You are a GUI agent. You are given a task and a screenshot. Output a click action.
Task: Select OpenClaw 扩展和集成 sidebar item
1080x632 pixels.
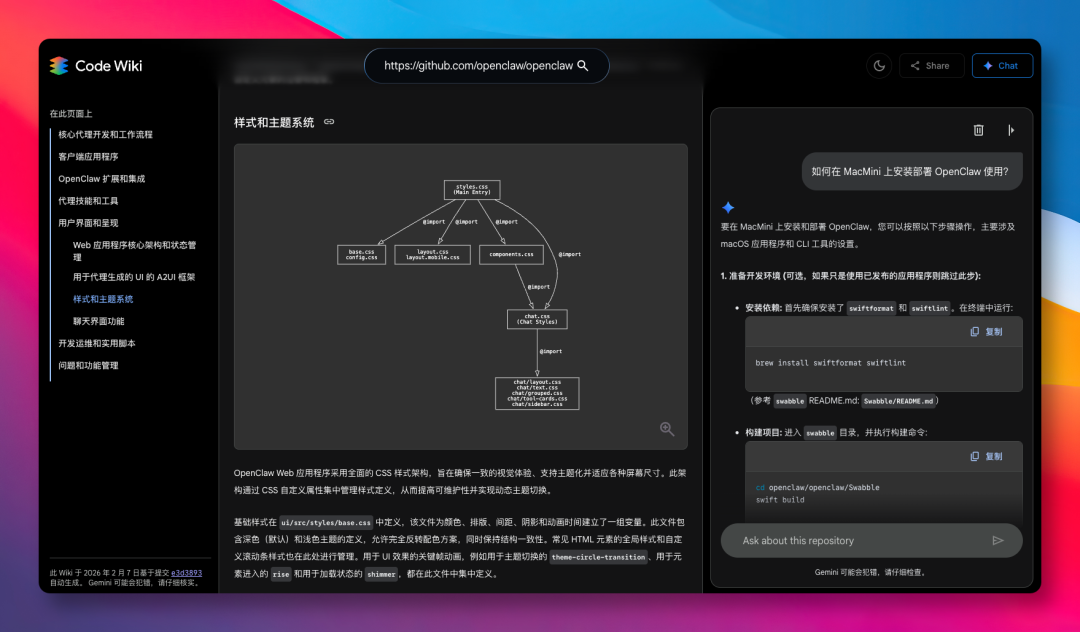[101, 178]
